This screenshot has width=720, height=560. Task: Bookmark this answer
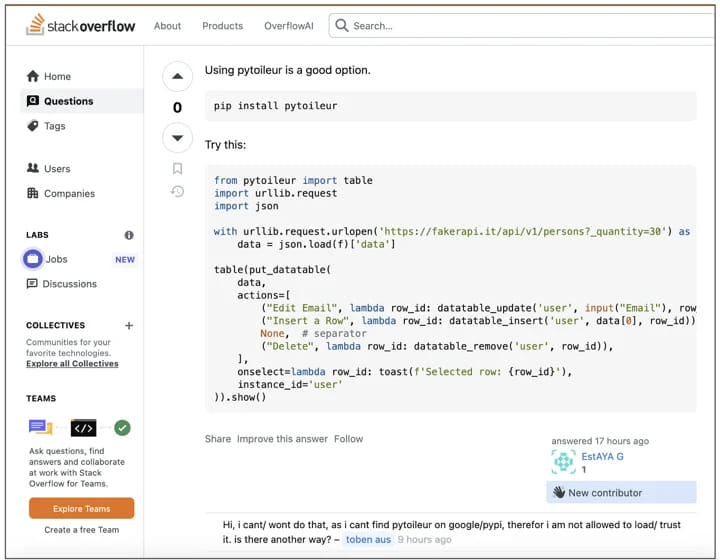pyautogui.click(x=177, y=168)
